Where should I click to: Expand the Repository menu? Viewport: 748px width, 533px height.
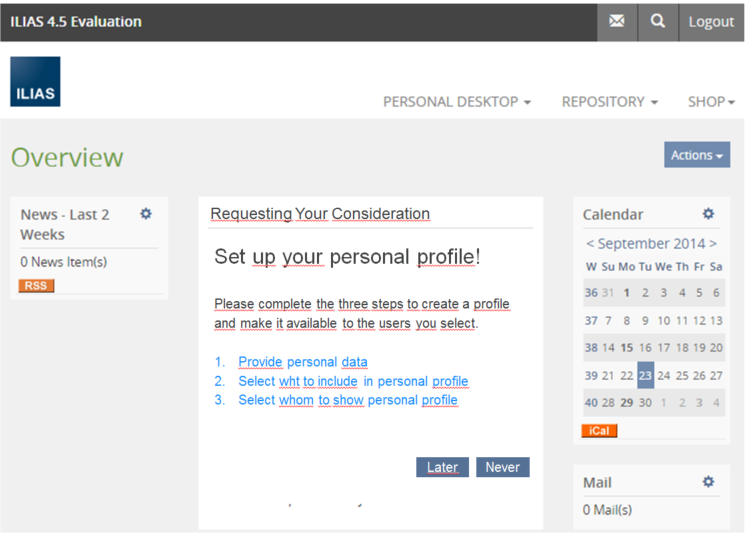609,102
